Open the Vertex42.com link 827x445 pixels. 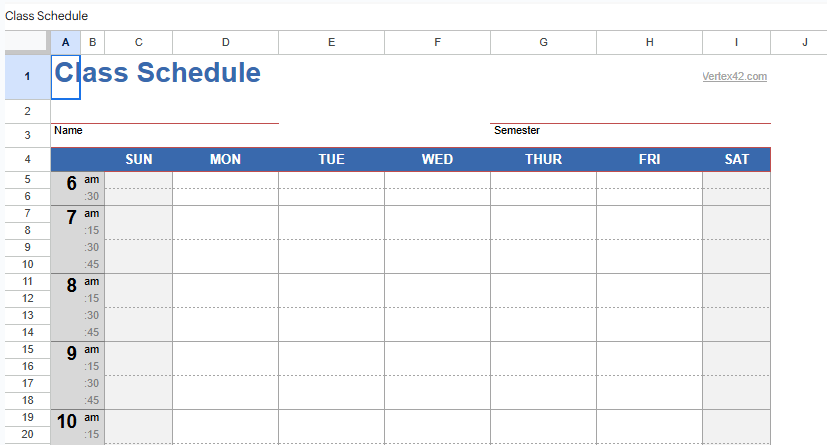[x=734, y=77]
